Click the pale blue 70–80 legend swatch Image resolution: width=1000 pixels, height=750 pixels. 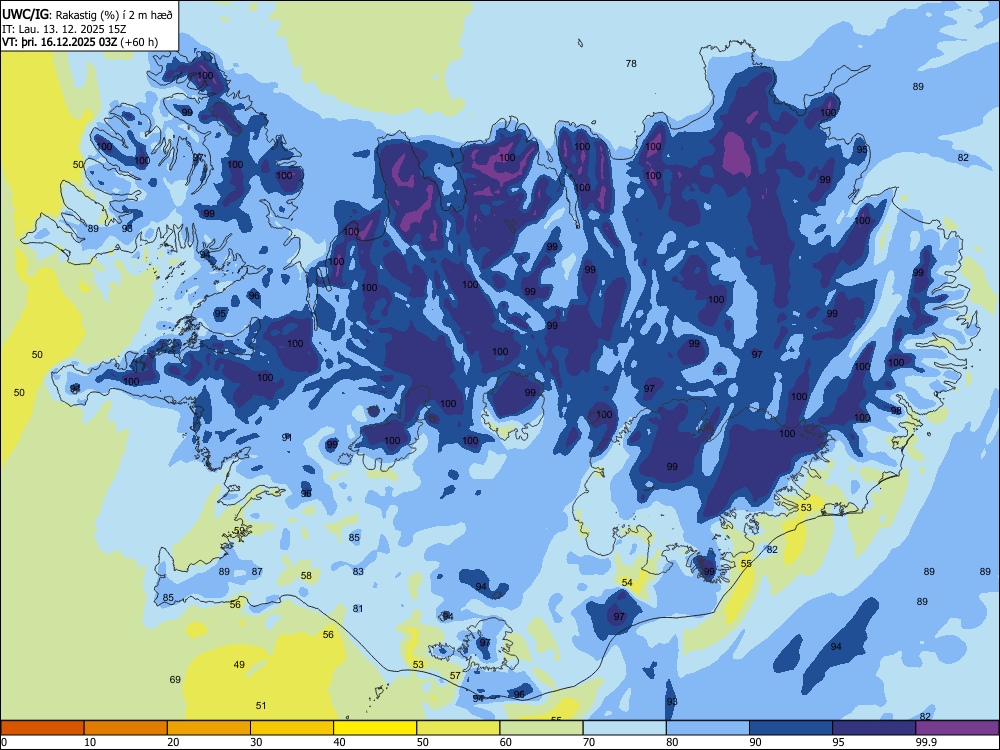[x=624, y=728]
